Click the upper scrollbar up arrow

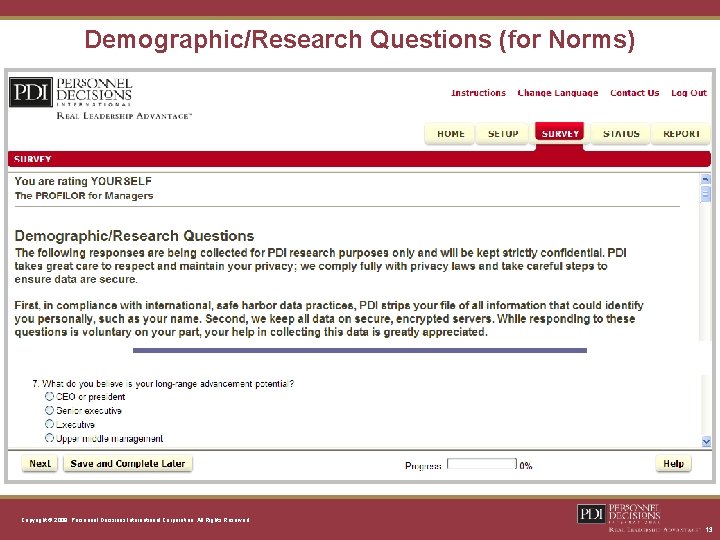click(706, 180)
